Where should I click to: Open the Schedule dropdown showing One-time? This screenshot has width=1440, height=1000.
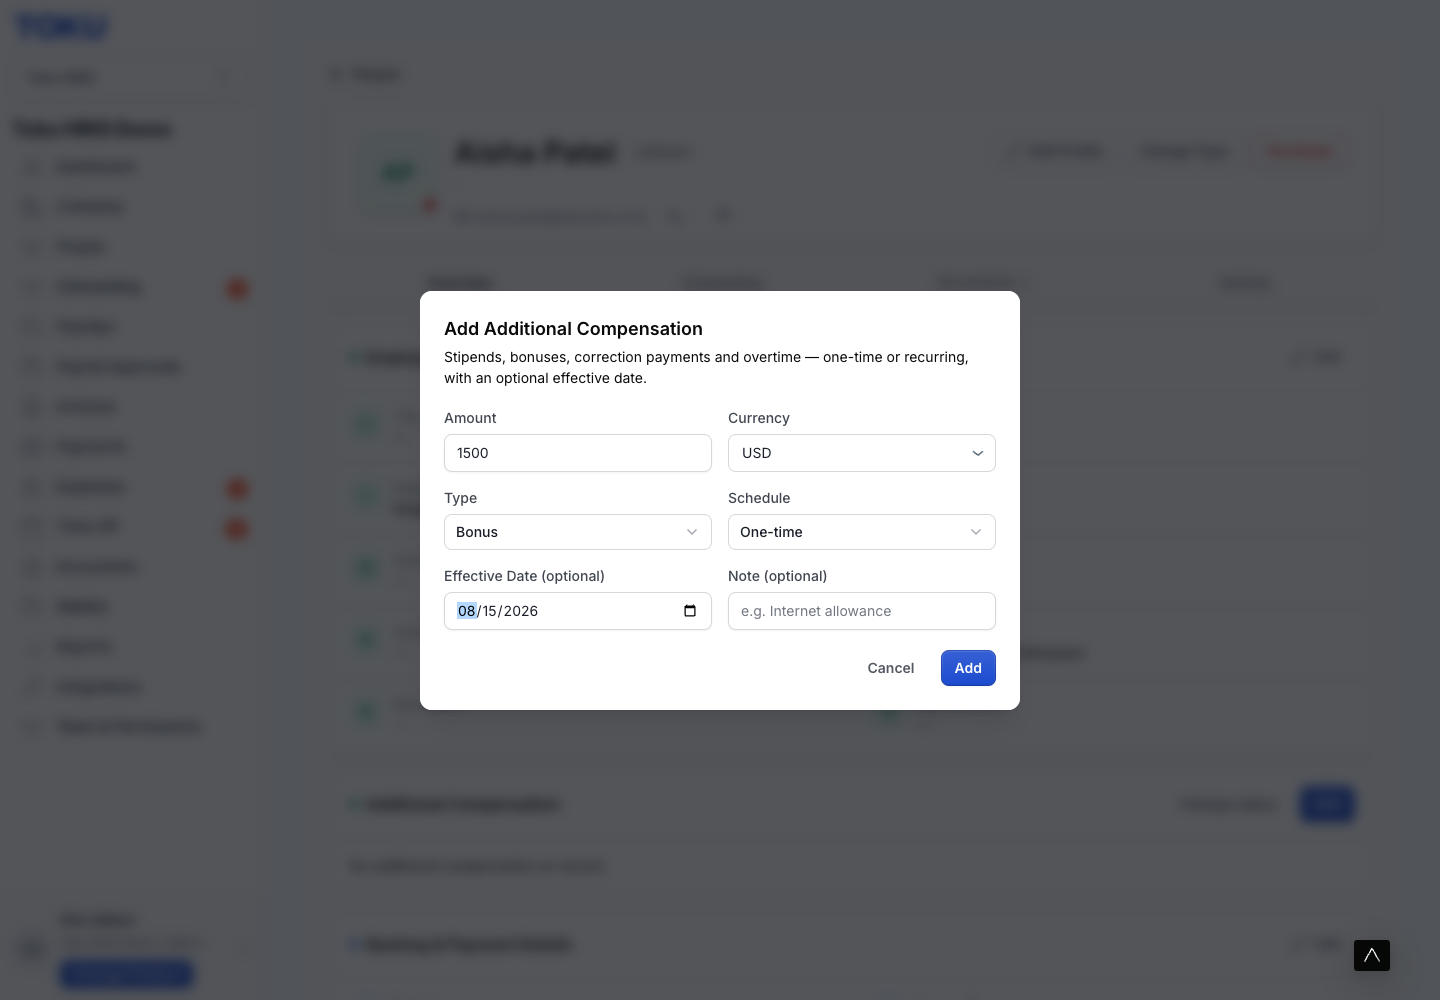pyautogui.click(x=862, y=532)
